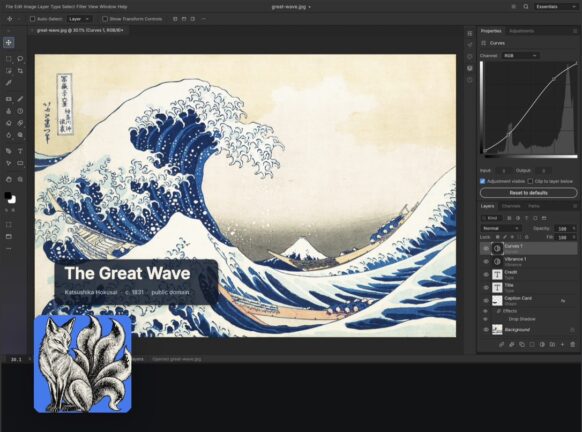Select the Vibrance 1 layer row
Screen dimensions: 582x432
click(x=529, y=262)
